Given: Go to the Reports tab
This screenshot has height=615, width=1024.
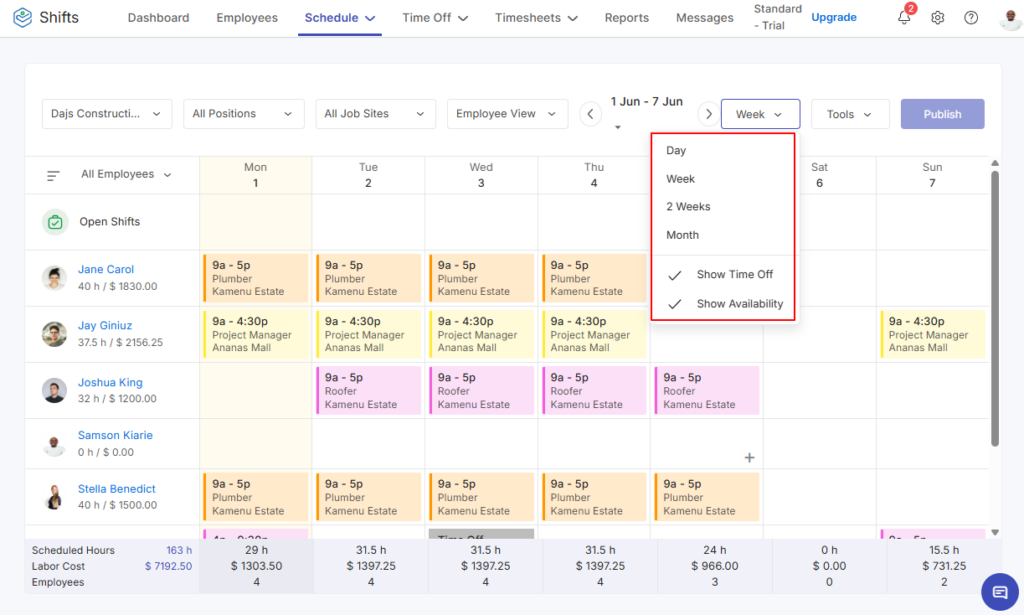Looking at the screenshot, I should pyautogui.click(x=626, y=18).
